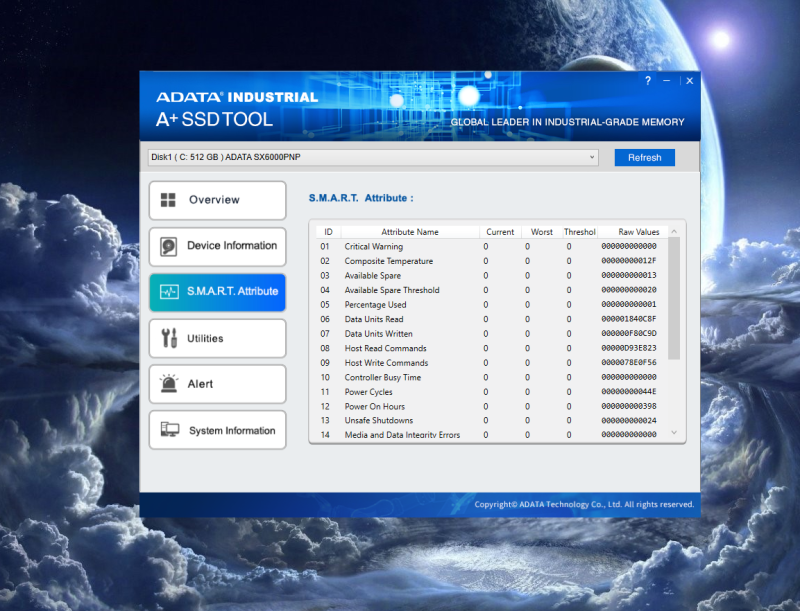Select the Host Read Commands row
This screenshot has height=611, width=800.
tap(491, 348)
